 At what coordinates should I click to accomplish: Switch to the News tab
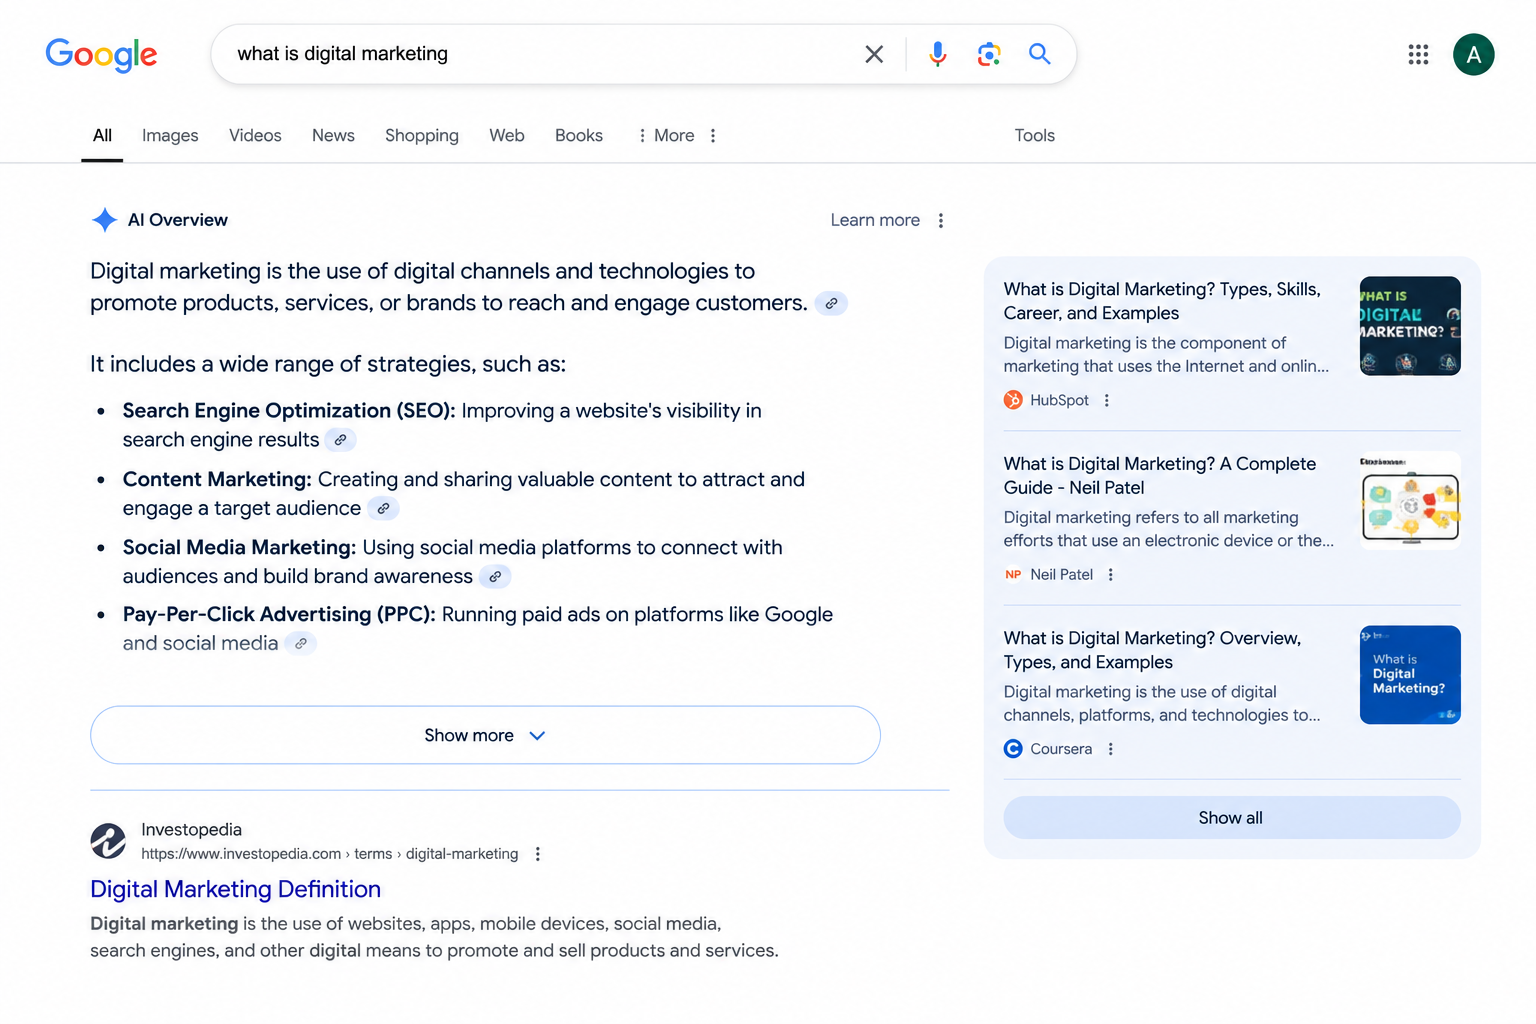(333, 136)
